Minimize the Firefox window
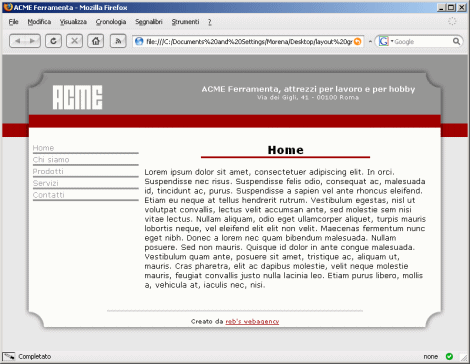 pos(441,7)
